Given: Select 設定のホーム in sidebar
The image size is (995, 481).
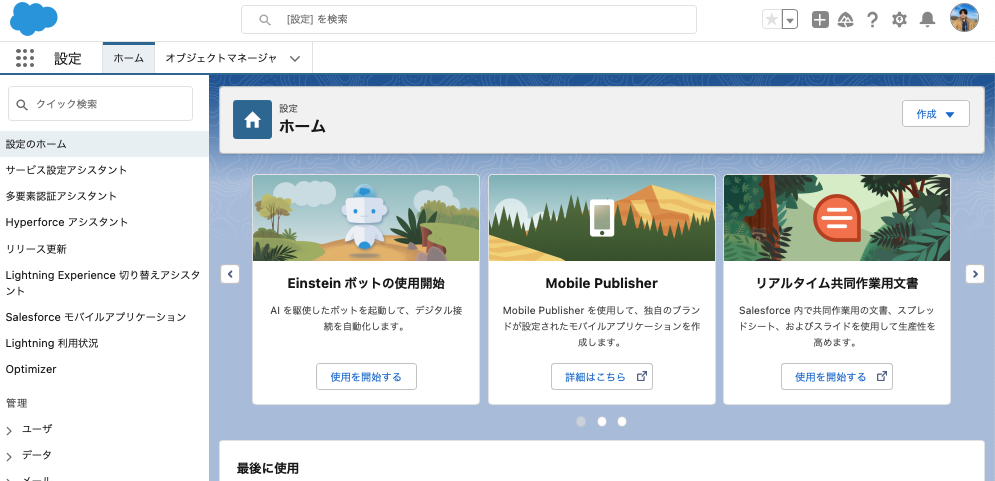Looking at the screenshot, I should (104, 144).
